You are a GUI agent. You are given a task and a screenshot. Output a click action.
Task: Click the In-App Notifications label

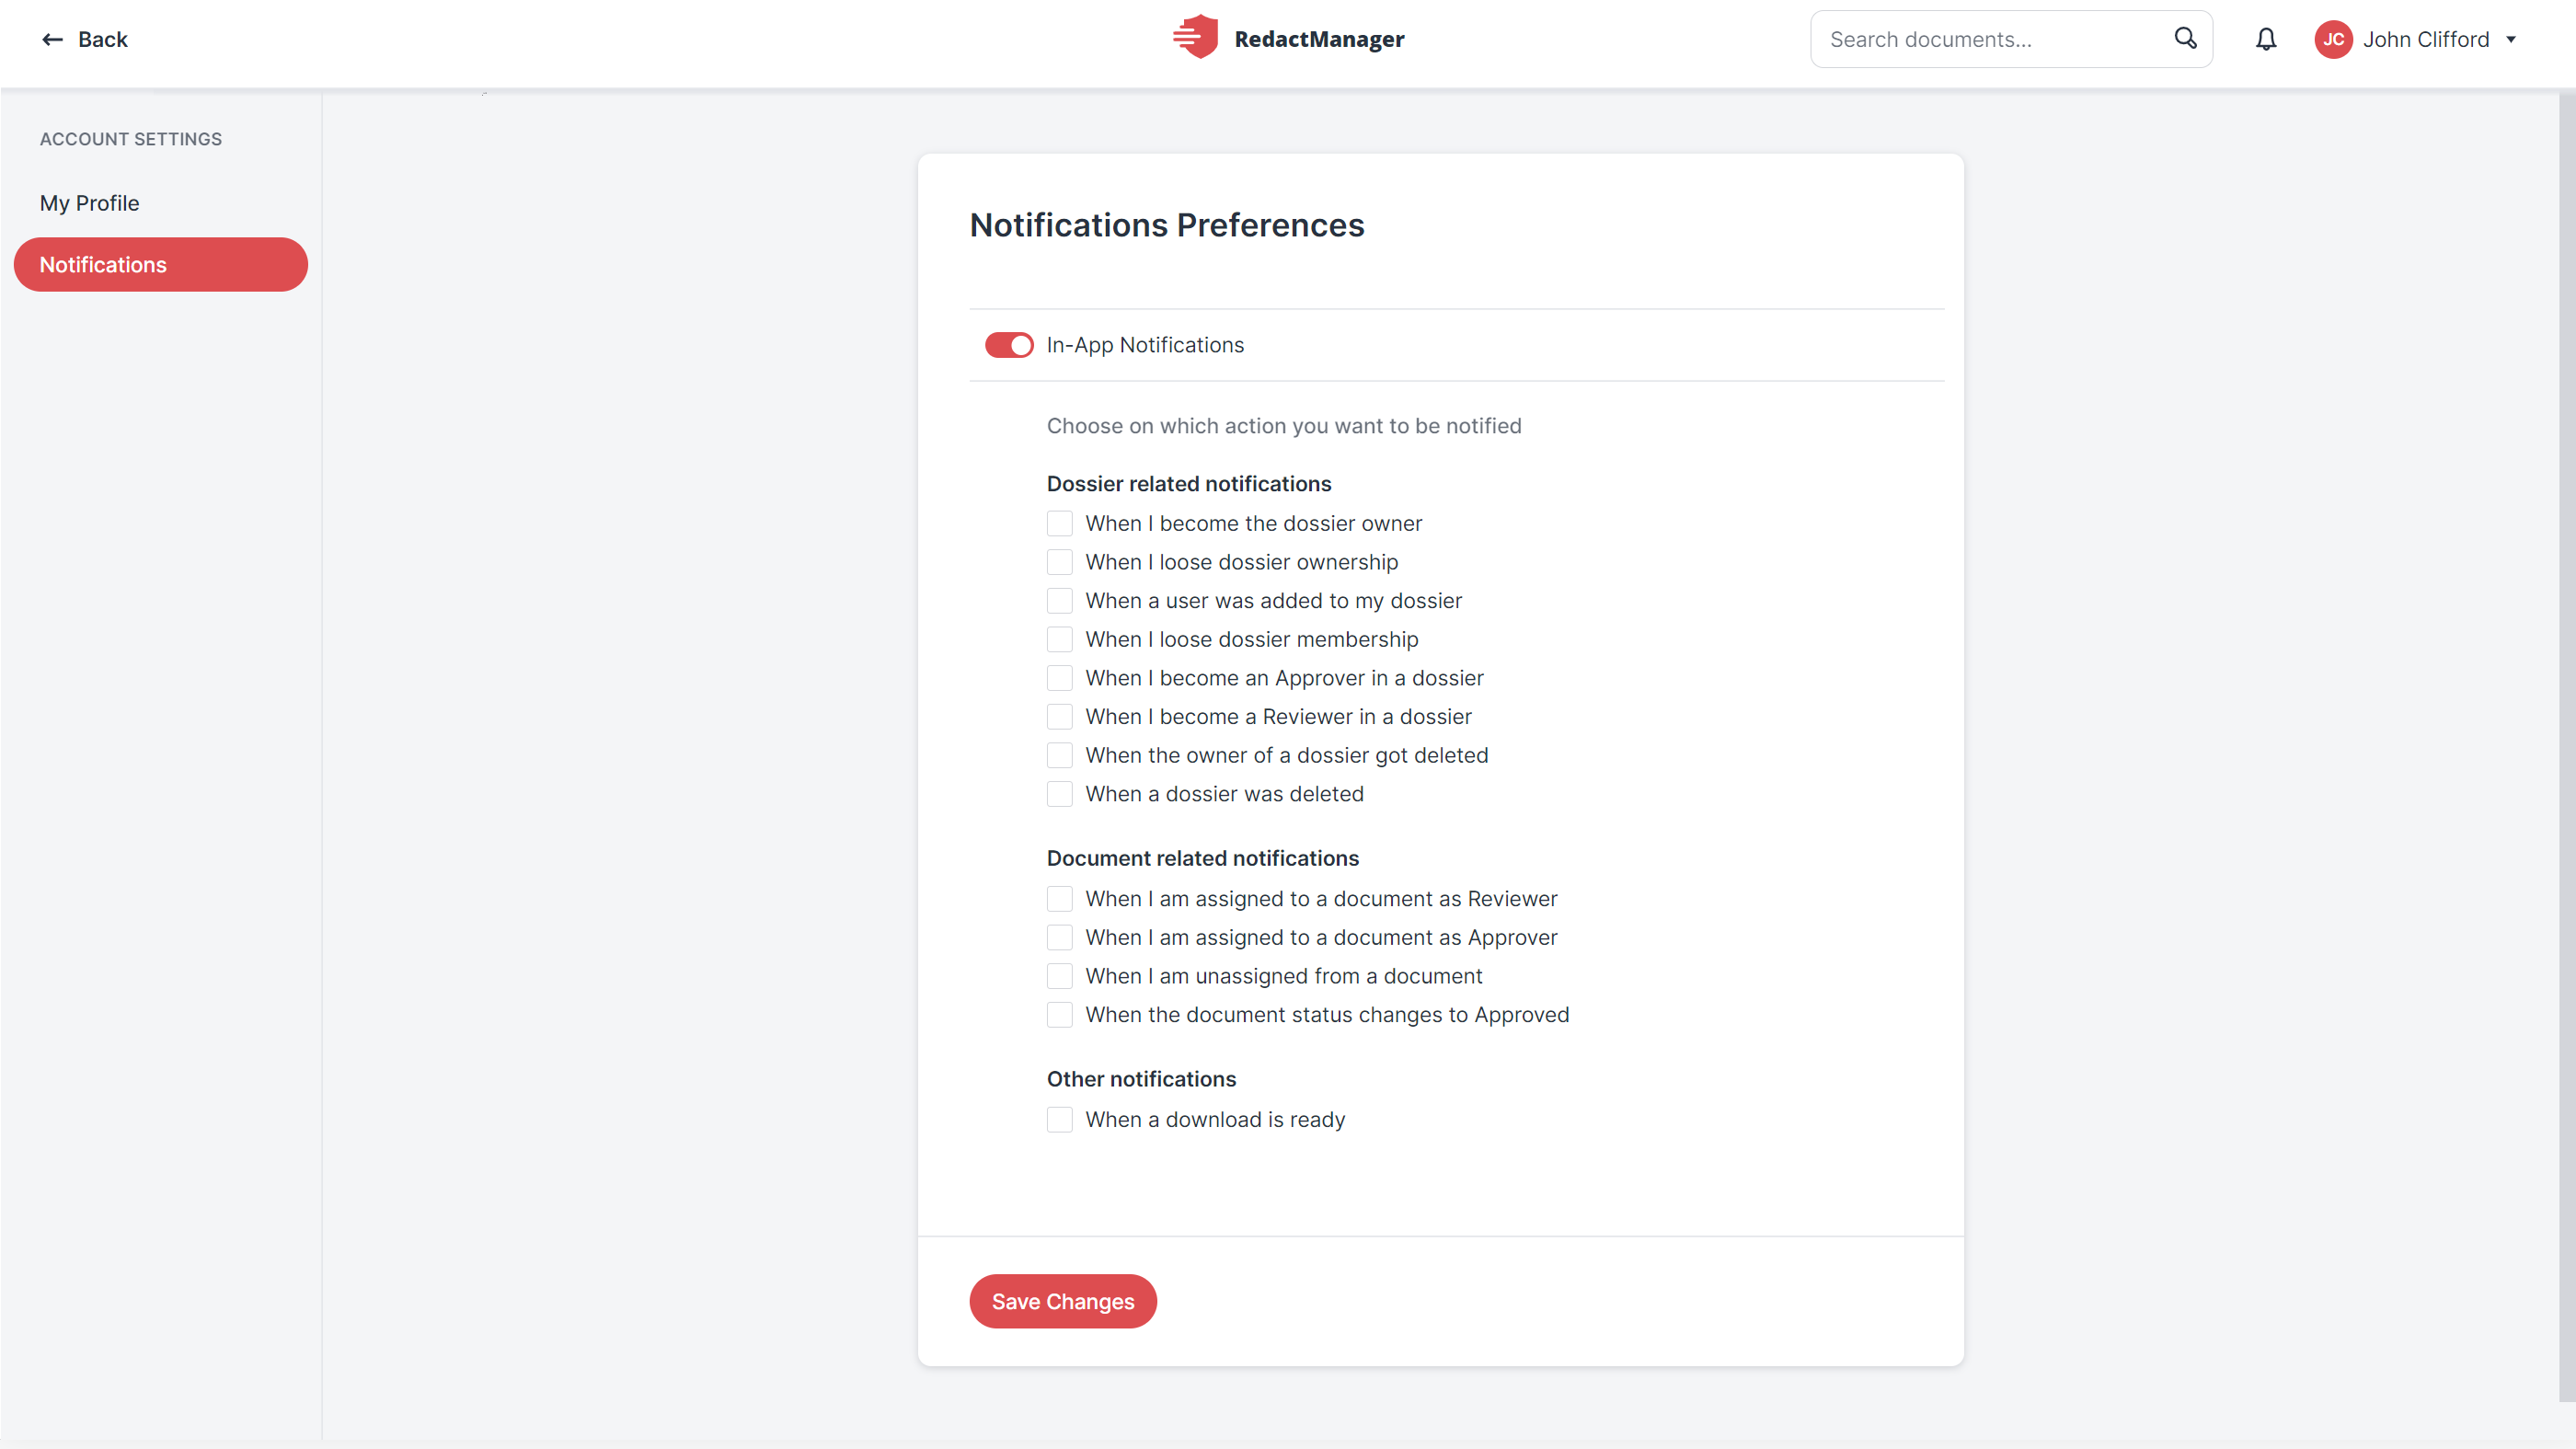coord(1145,345)
